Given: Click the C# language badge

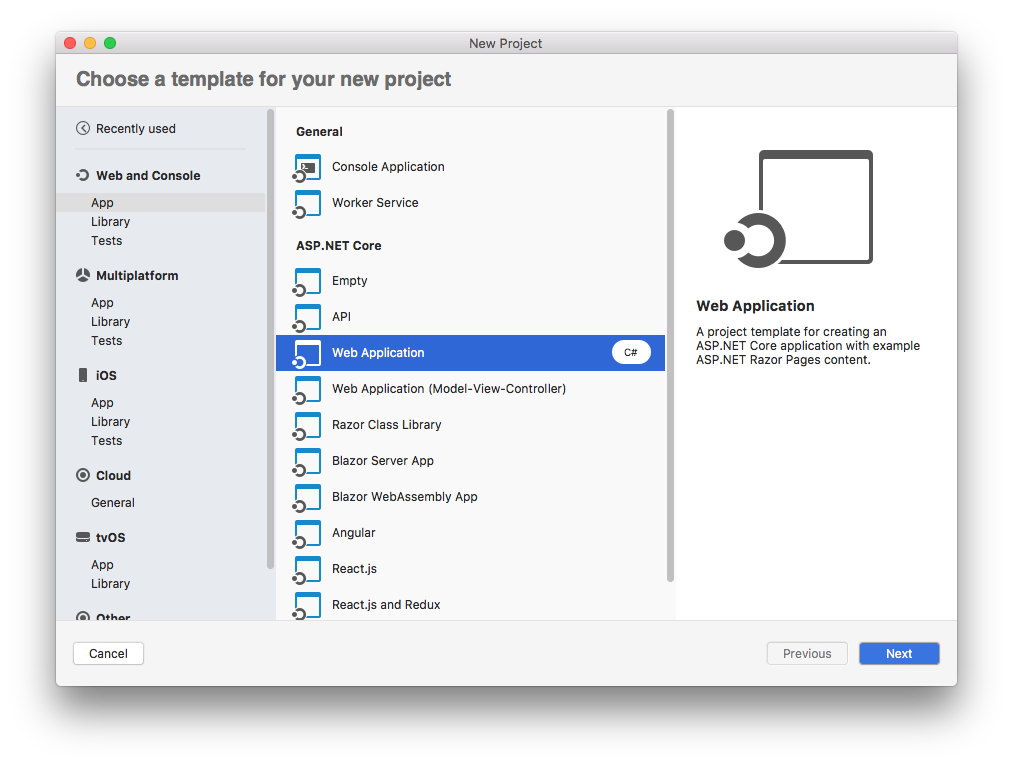Looking at the screenshot, I should (x=631, y=352).
